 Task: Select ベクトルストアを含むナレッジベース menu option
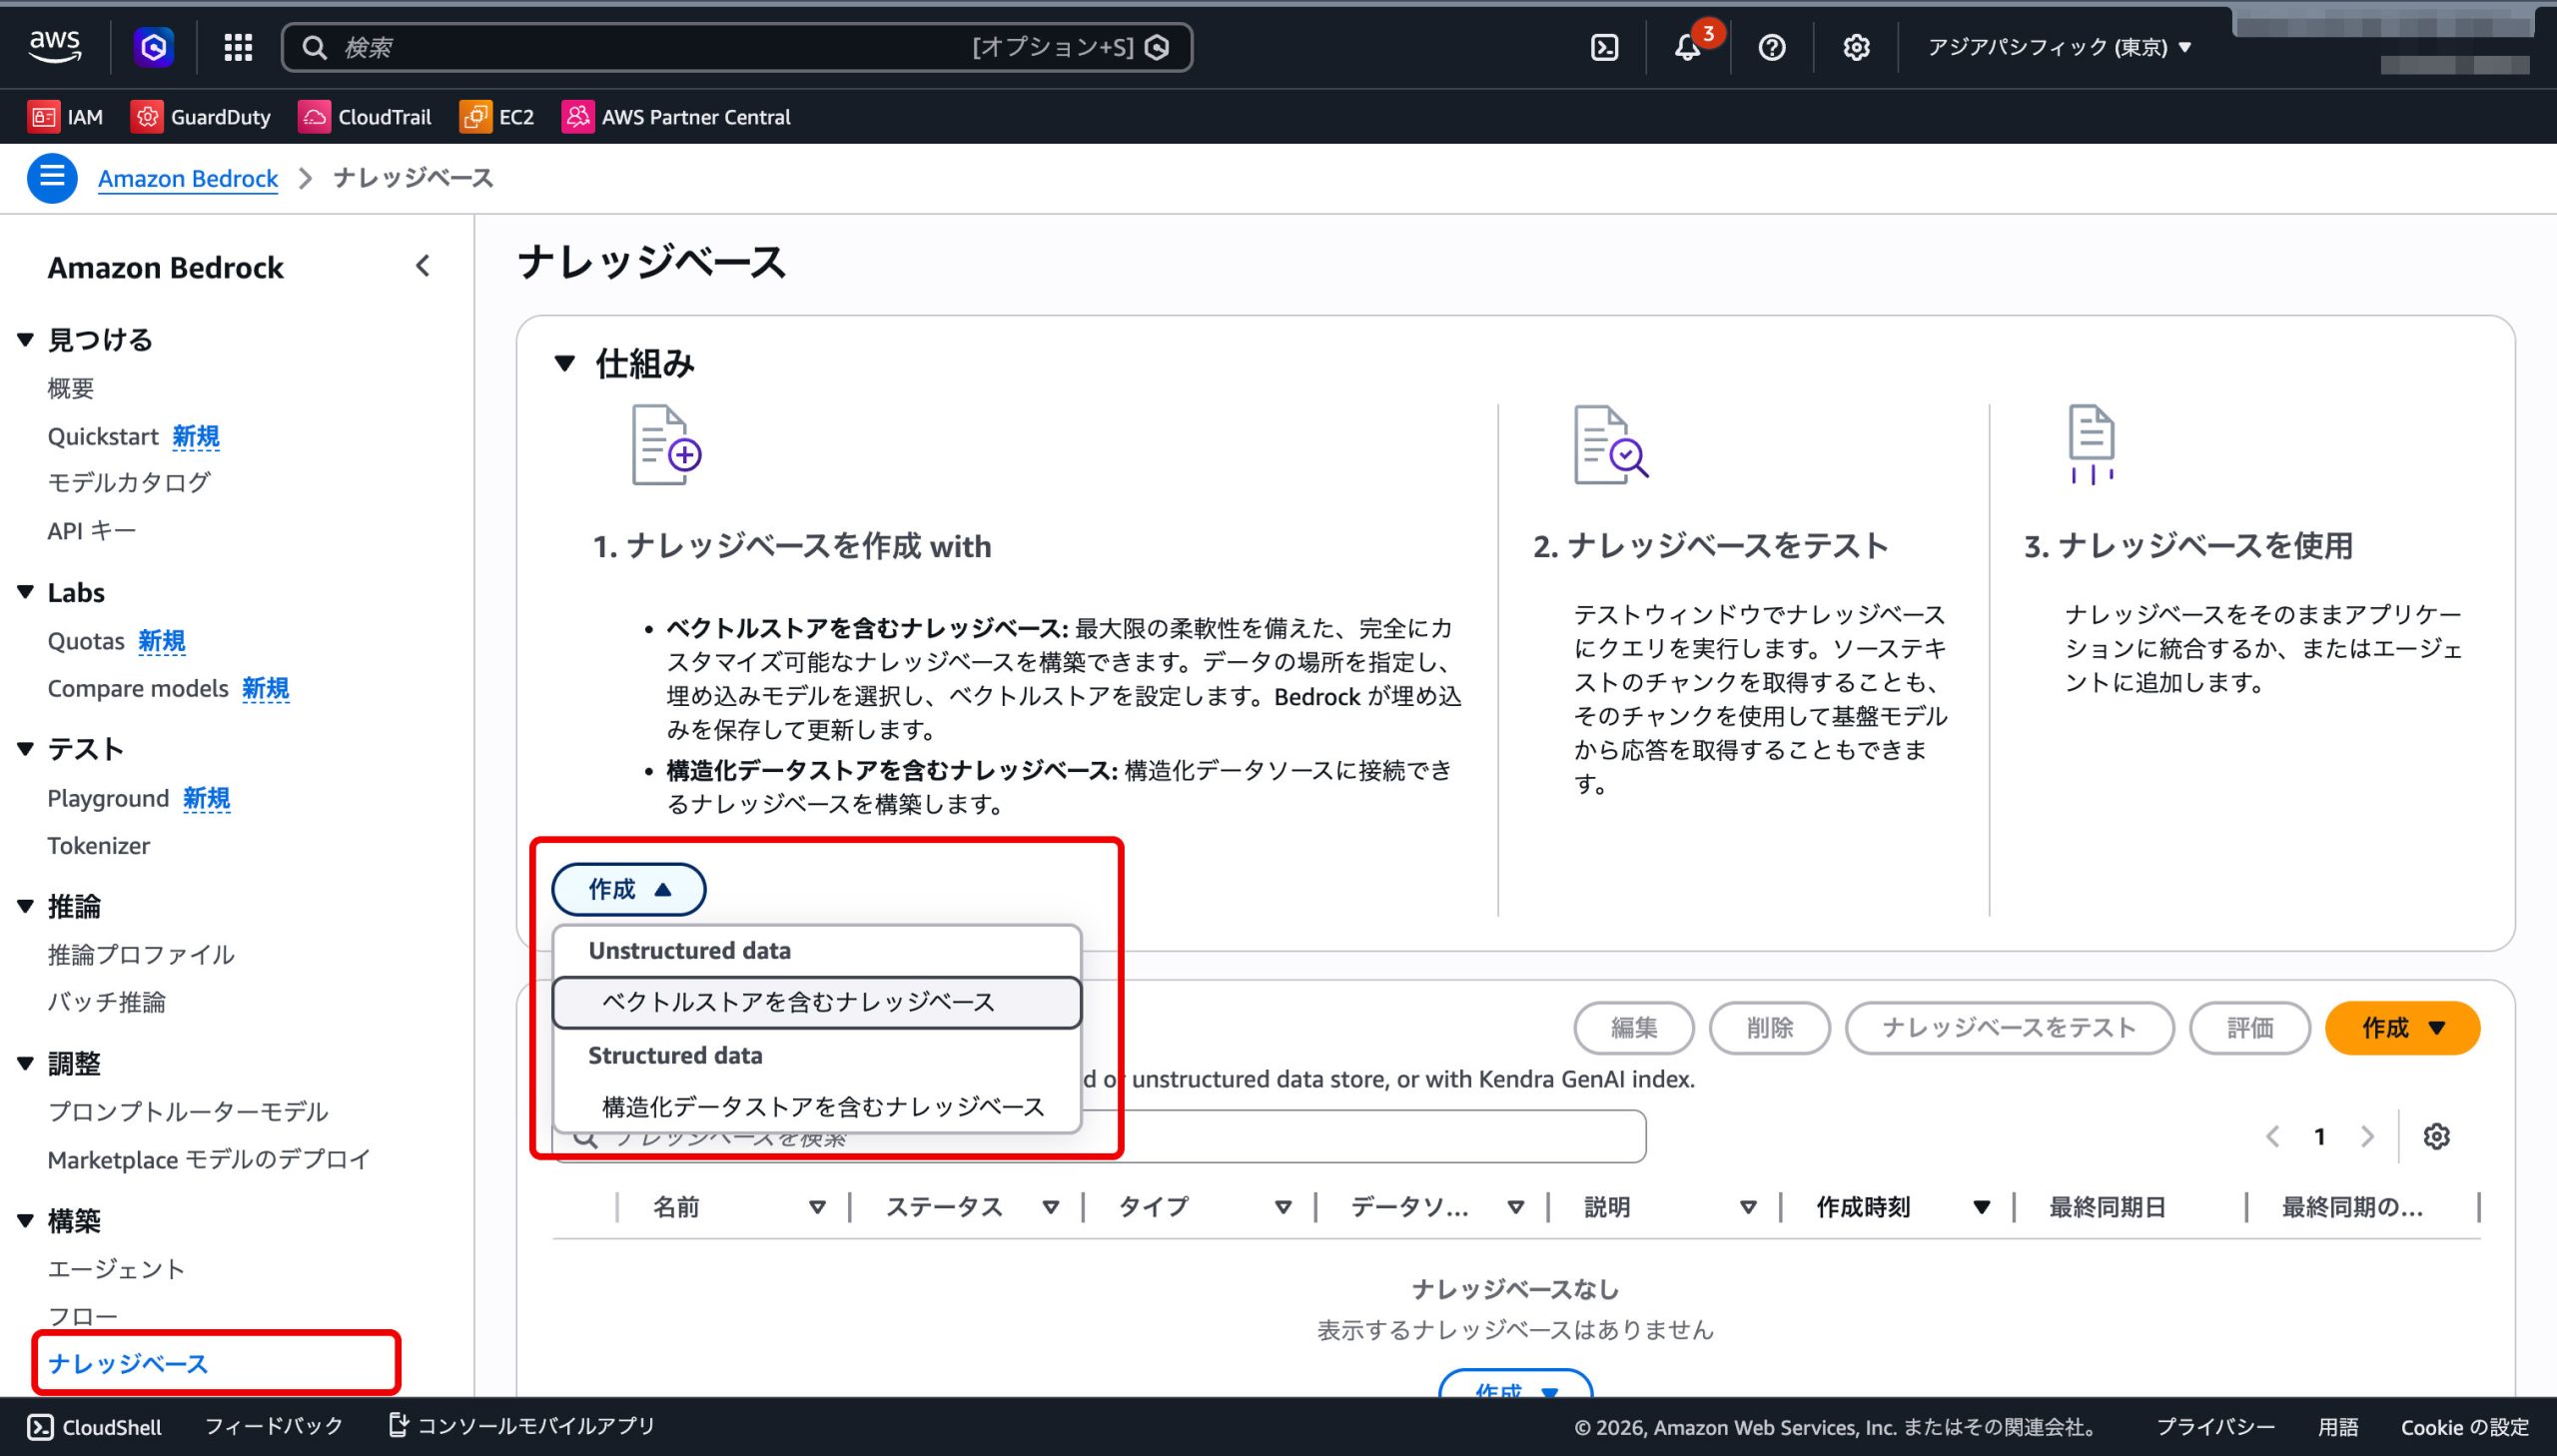click(x=798, y=1002)
